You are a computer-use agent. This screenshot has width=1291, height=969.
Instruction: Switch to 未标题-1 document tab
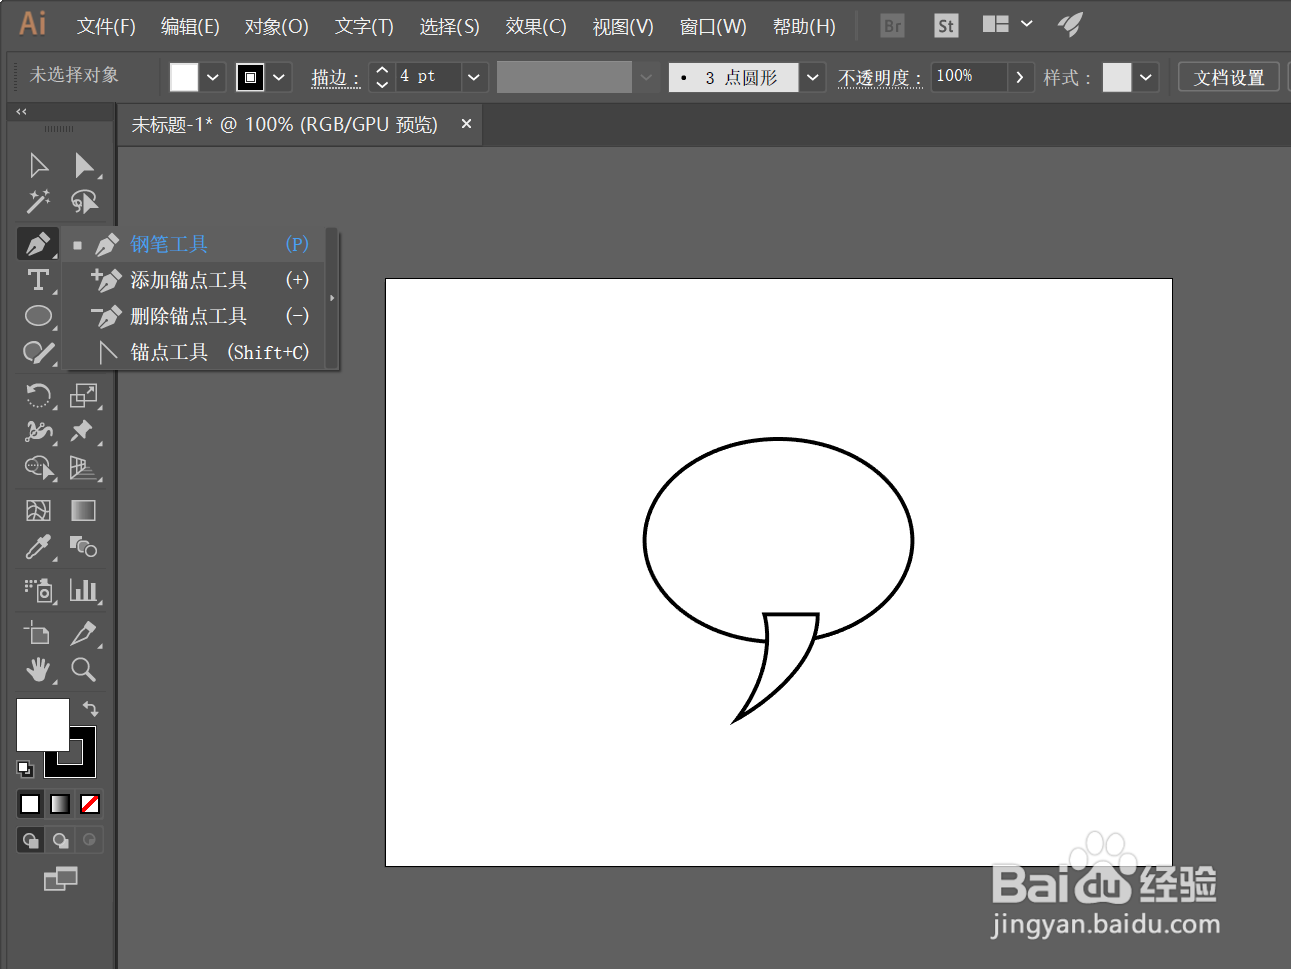coord(285,124)
